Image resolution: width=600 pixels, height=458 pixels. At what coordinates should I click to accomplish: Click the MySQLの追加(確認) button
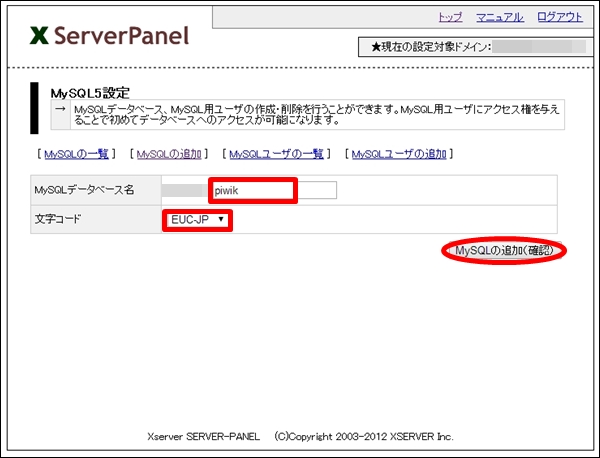[504, 251]
